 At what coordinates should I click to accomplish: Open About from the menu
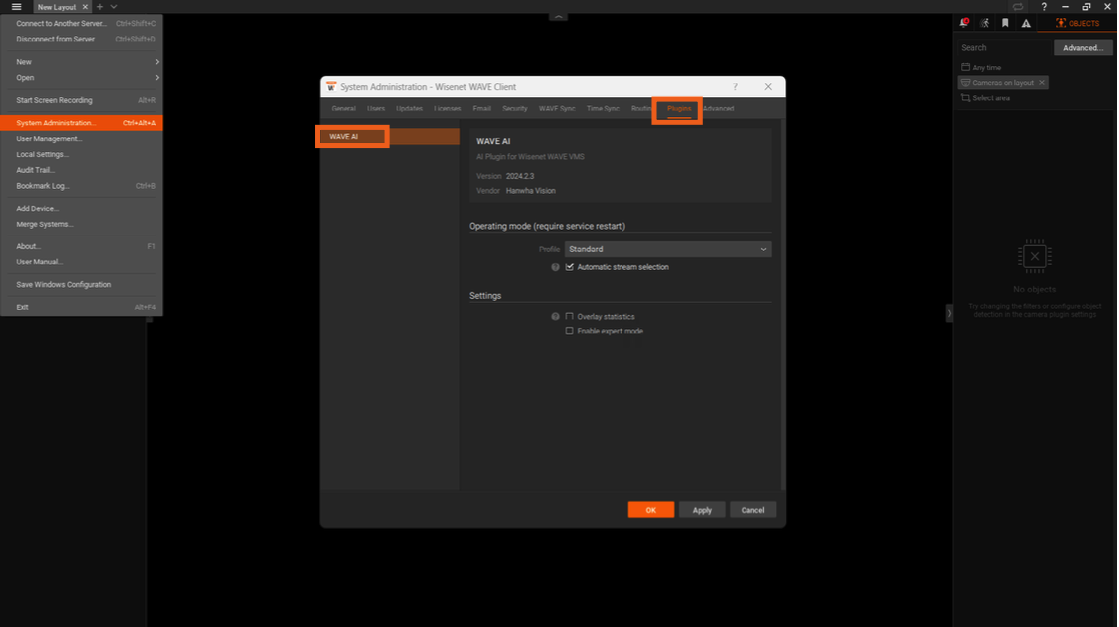[x=81, y=247]
